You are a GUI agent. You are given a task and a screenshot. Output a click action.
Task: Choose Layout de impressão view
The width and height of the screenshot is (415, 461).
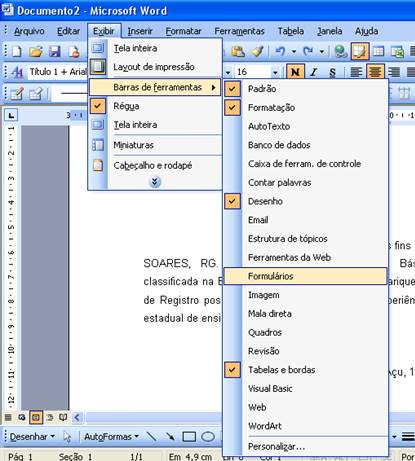(x=155, y=67)
